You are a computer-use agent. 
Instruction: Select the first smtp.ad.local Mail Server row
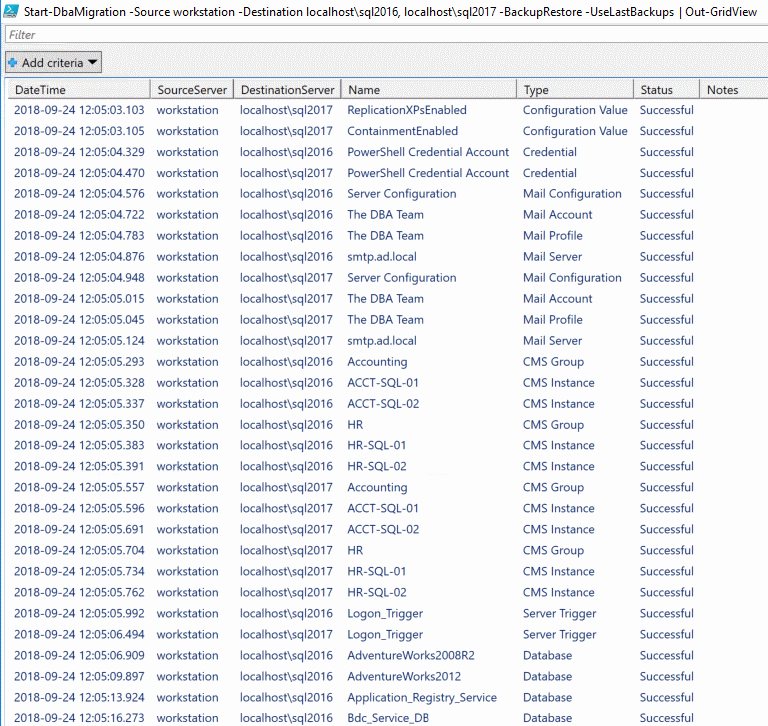(x=381, y=257)
